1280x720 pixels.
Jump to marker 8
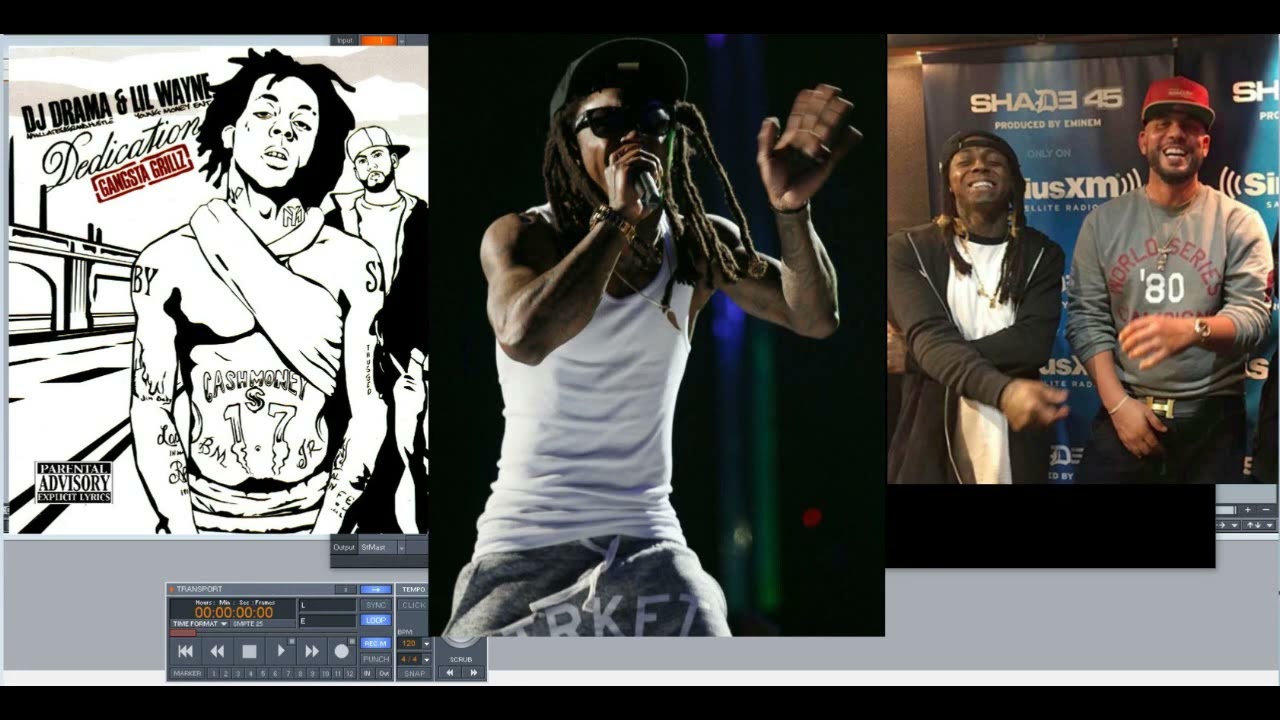[300, 674]
